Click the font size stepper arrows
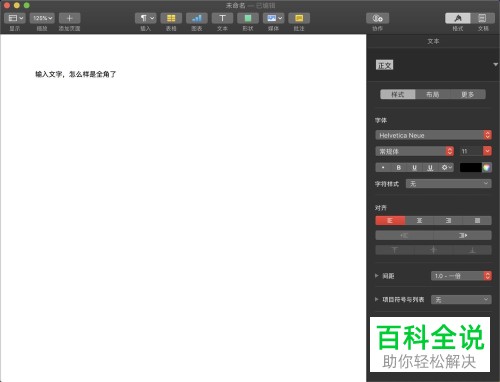This screenshot has width=500, height=382. 487,151
